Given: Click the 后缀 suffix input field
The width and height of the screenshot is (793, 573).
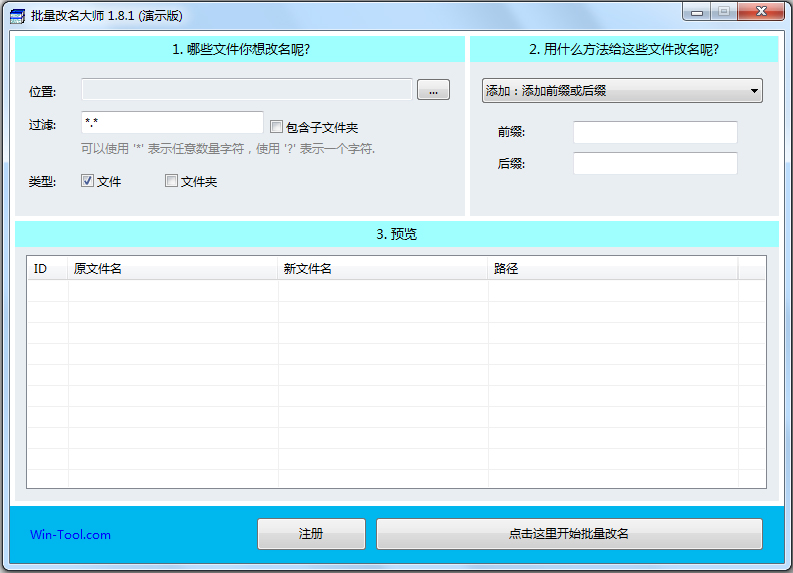Looking at the screenshot, I should tap(655, 163).
